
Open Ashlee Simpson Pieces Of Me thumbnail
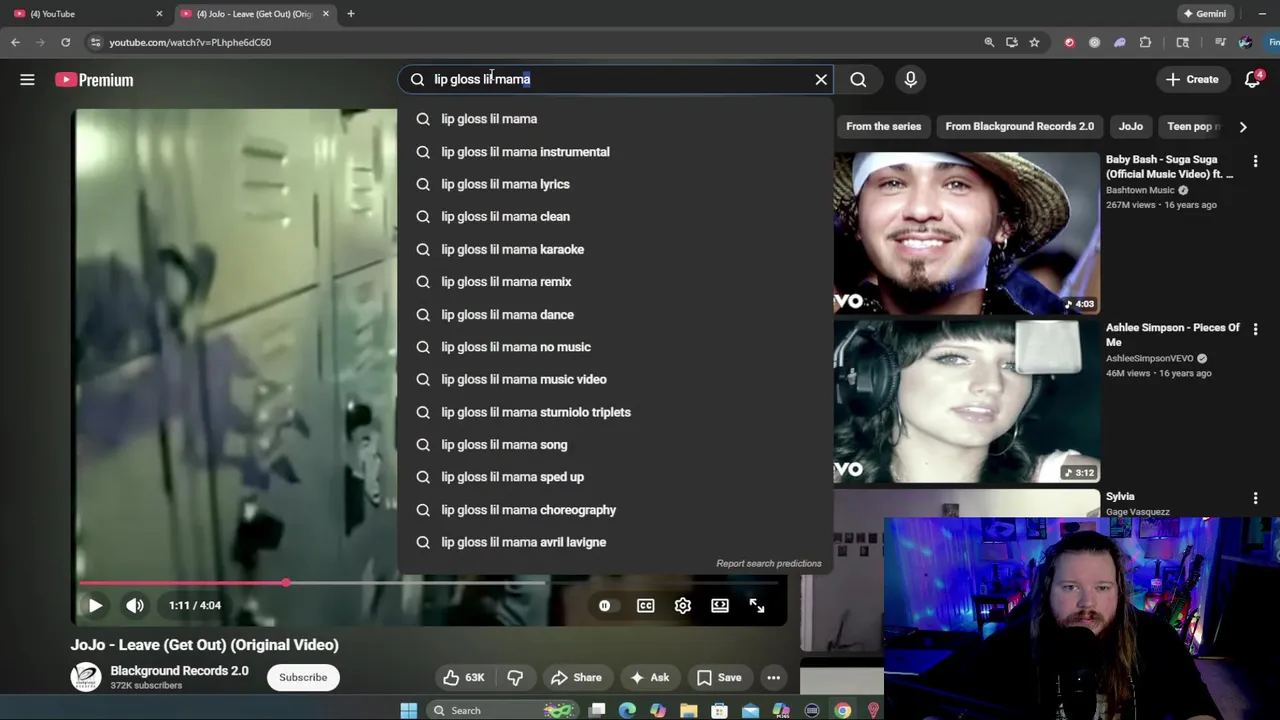966,401
